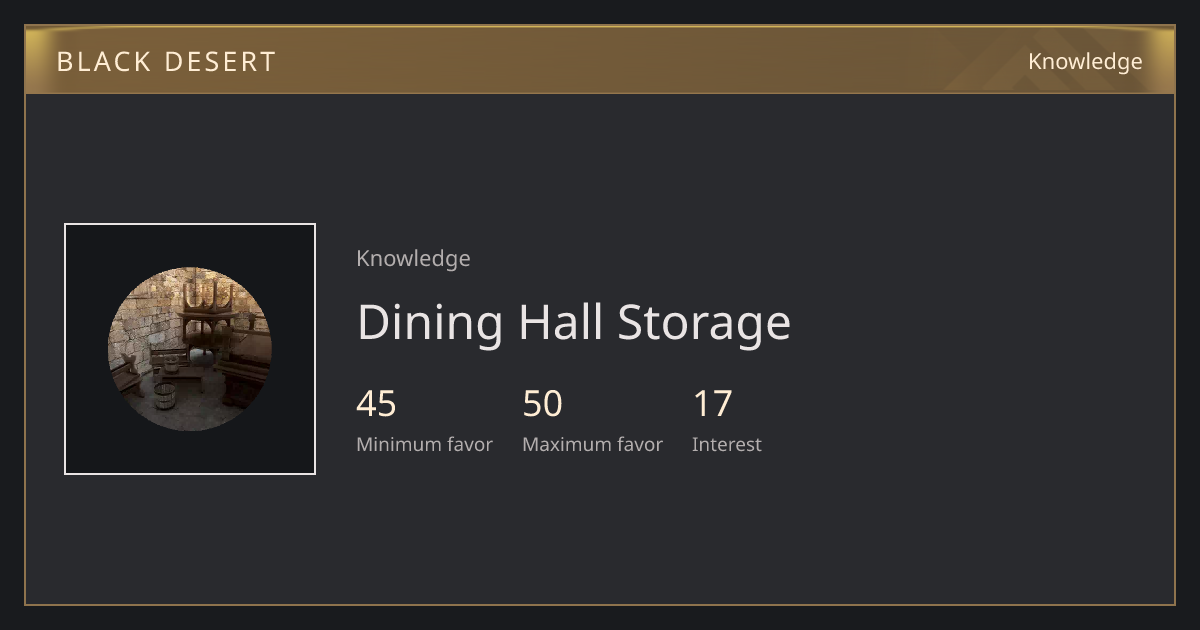Open the Knowledge link in the header banner

(1085, 62)
